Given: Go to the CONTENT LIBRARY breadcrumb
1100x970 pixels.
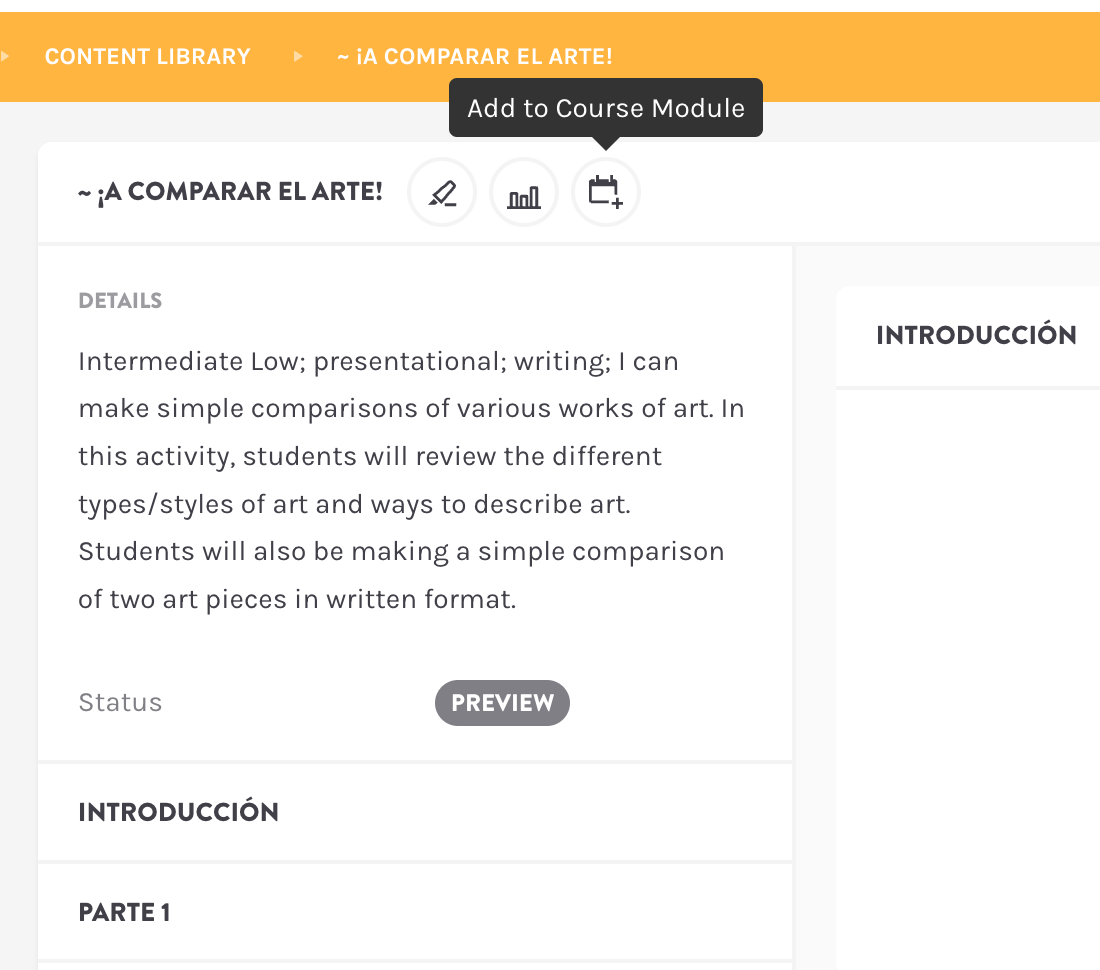Looking at the screenshot, I should 148,56.
